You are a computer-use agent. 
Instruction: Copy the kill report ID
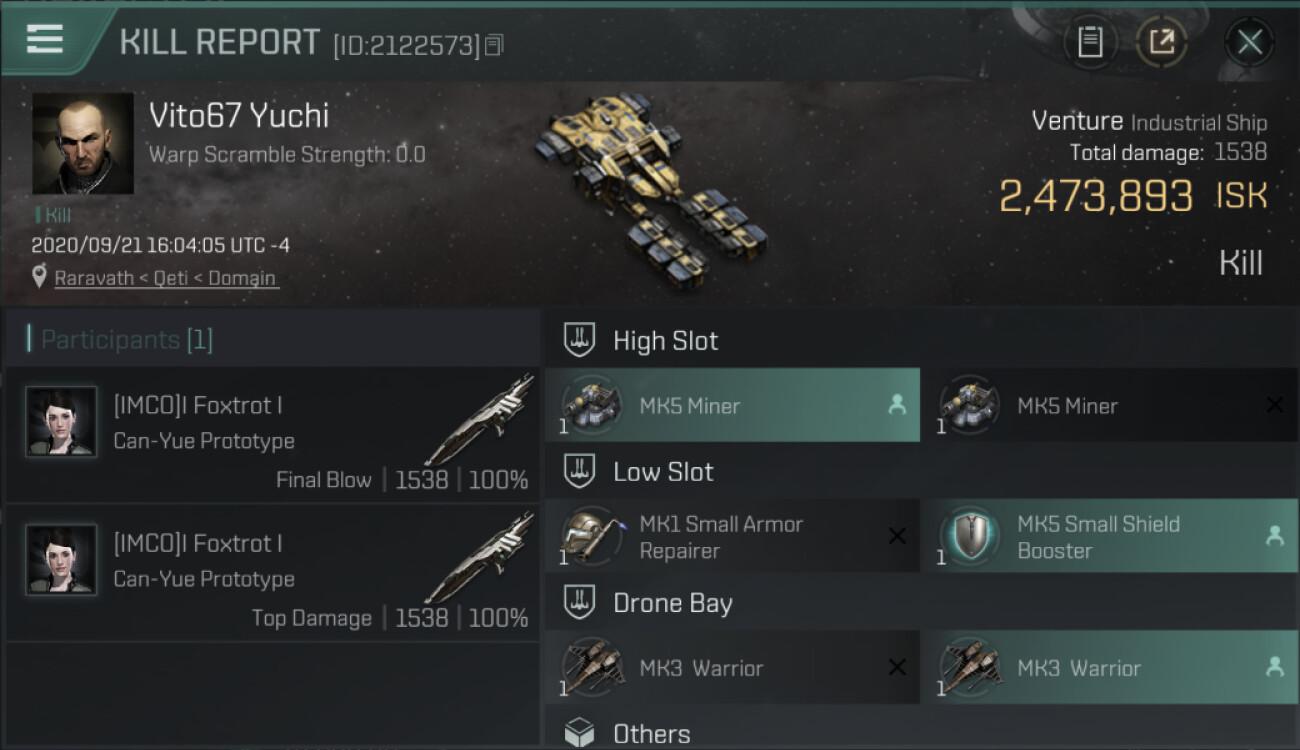click(494, 45)
